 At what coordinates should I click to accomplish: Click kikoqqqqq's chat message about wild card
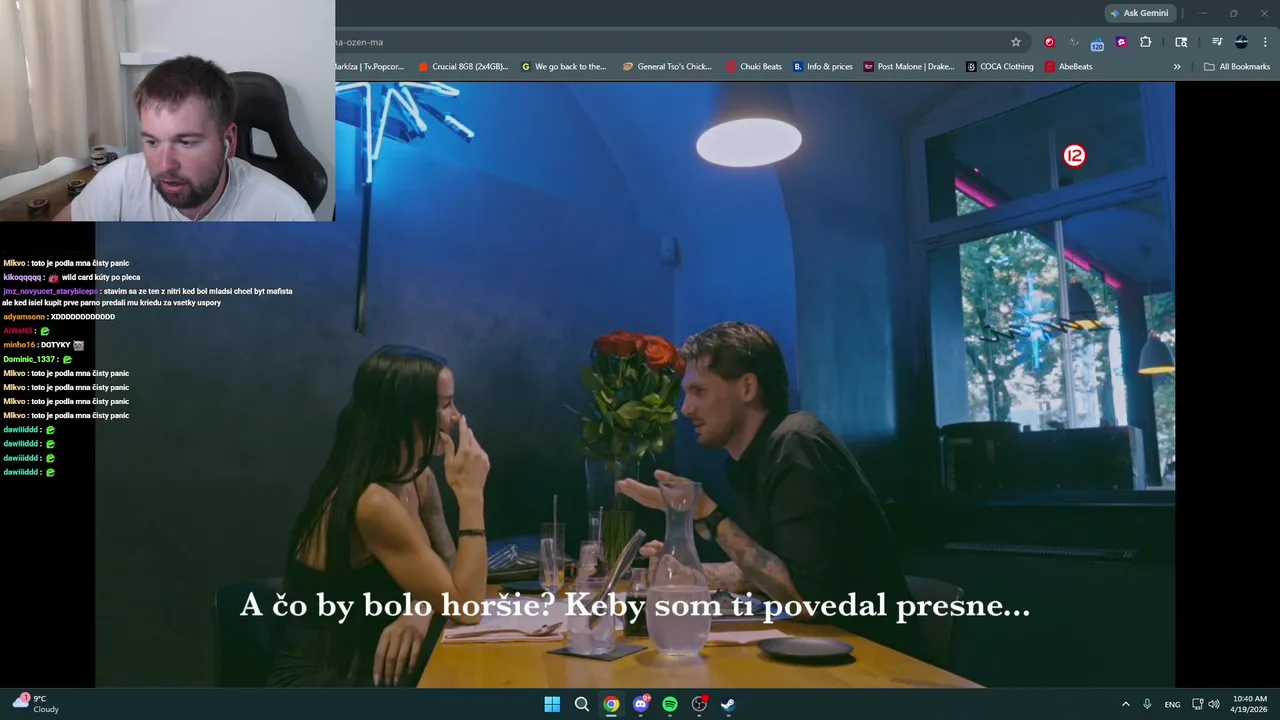pos(71,277)
